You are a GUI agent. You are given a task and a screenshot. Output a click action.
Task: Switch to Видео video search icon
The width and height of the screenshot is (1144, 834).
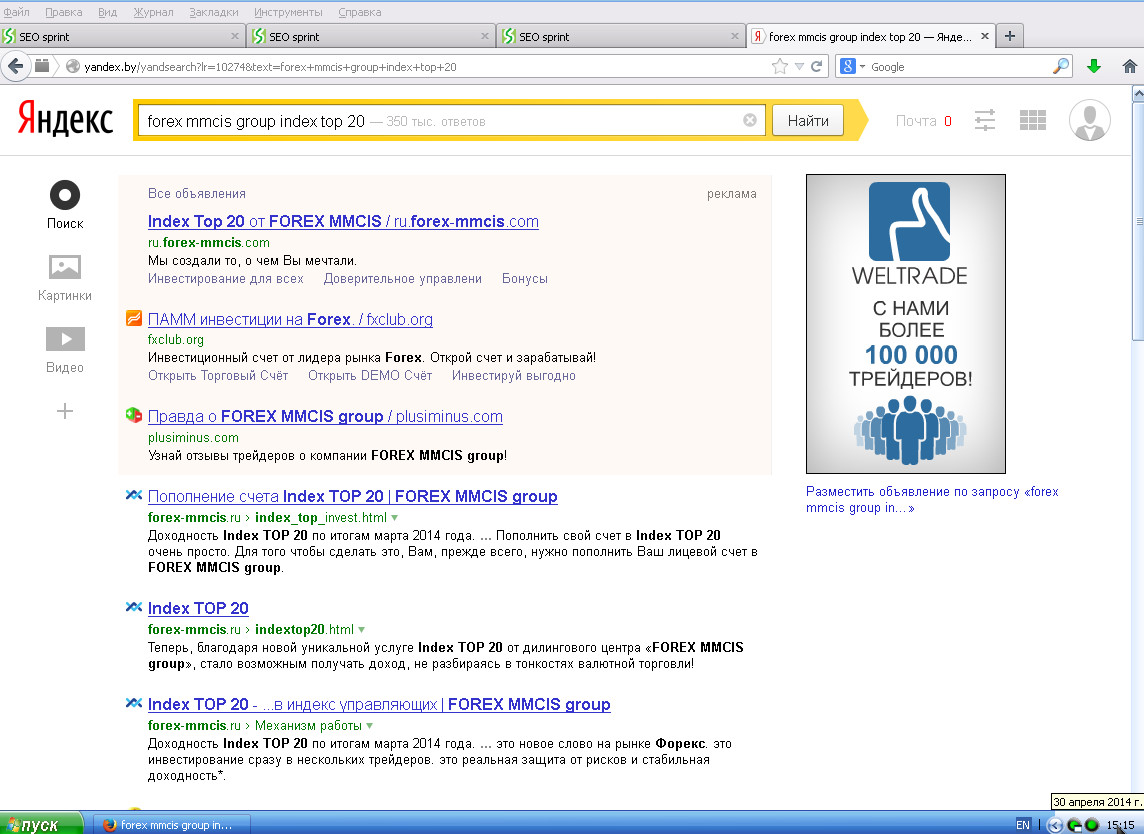65,339
